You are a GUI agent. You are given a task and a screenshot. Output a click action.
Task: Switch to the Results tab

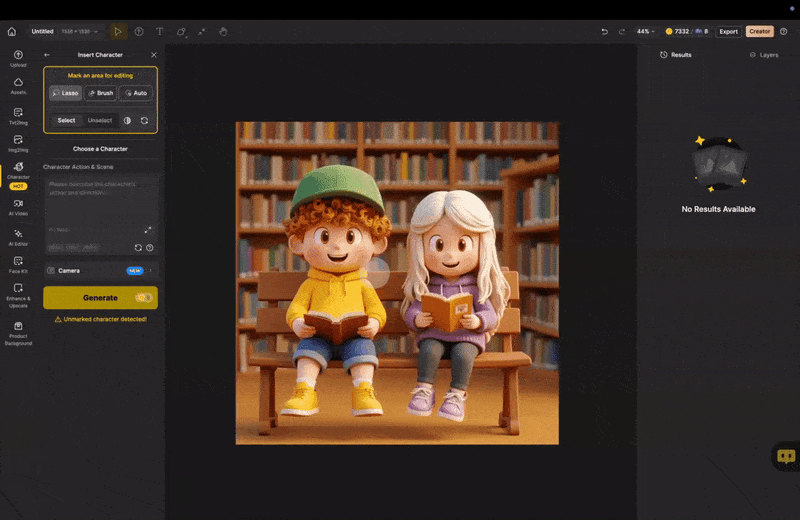click(676, 55)
